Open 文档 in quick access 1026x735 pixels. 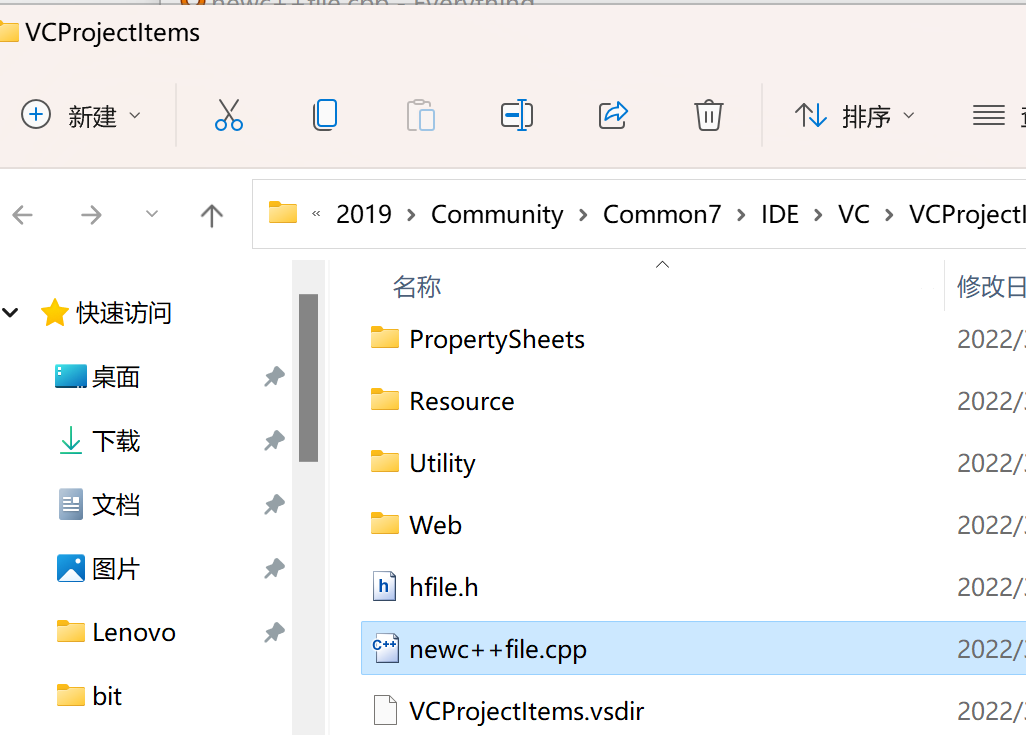pos(116,505)
